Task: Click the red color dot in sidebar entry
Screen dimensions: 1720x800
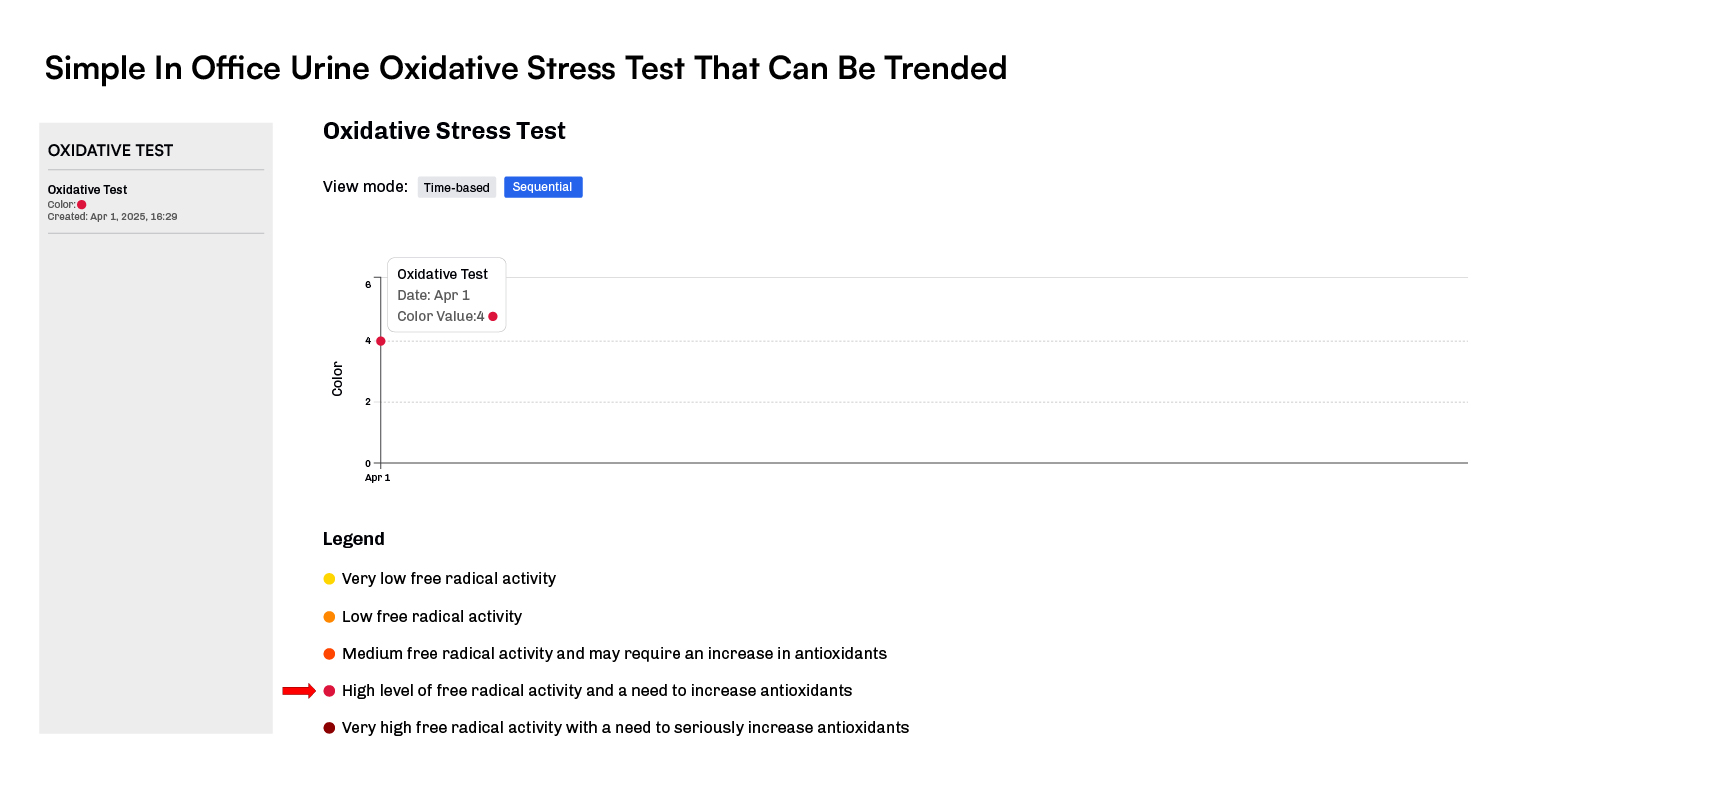Action: pos(82,205)
